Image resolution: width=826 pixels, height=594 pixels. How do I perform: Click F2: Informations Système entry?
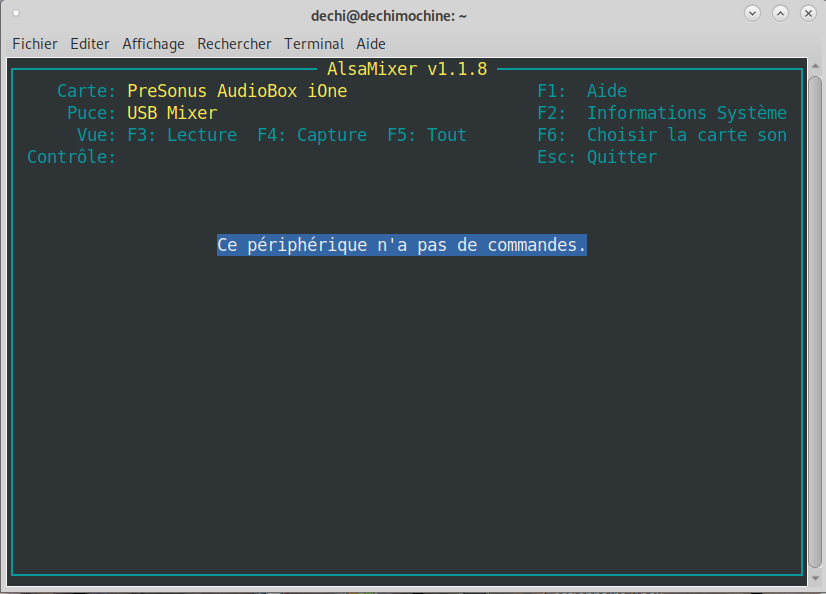click(x=662, y=113)
